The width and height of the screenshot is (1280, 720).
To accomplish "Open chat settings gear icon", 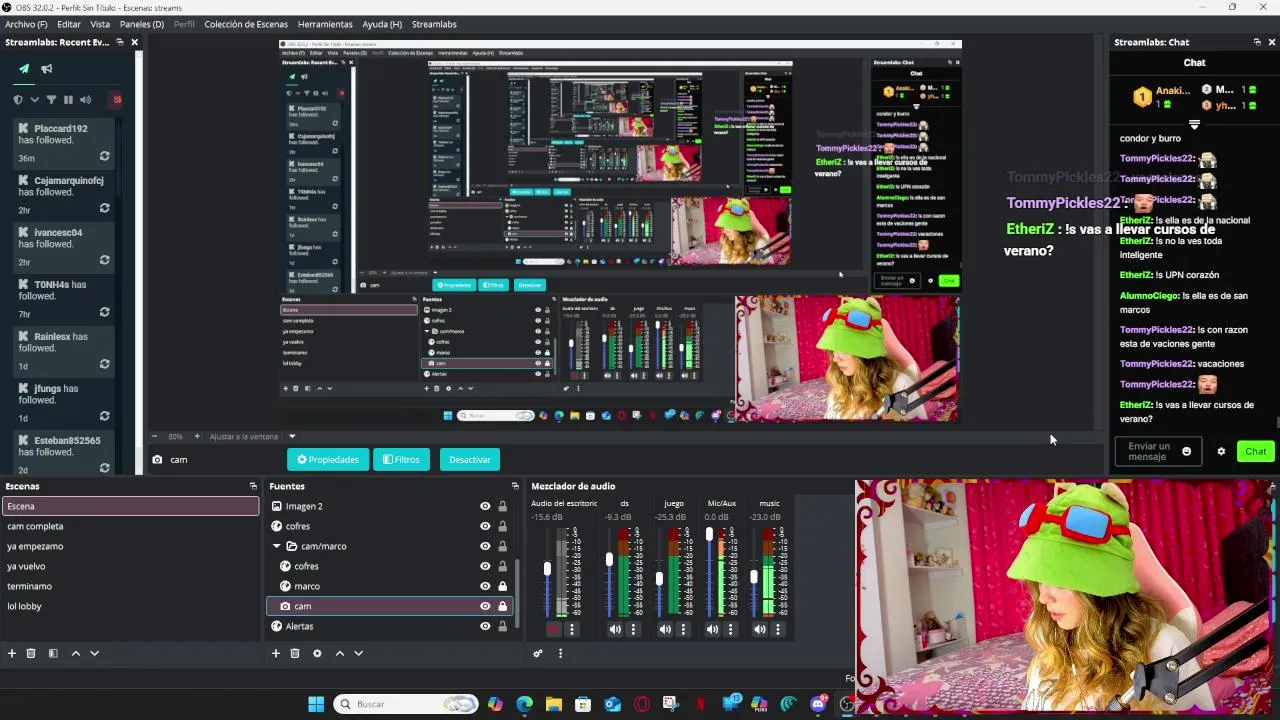I will (x=1221, y=451).
